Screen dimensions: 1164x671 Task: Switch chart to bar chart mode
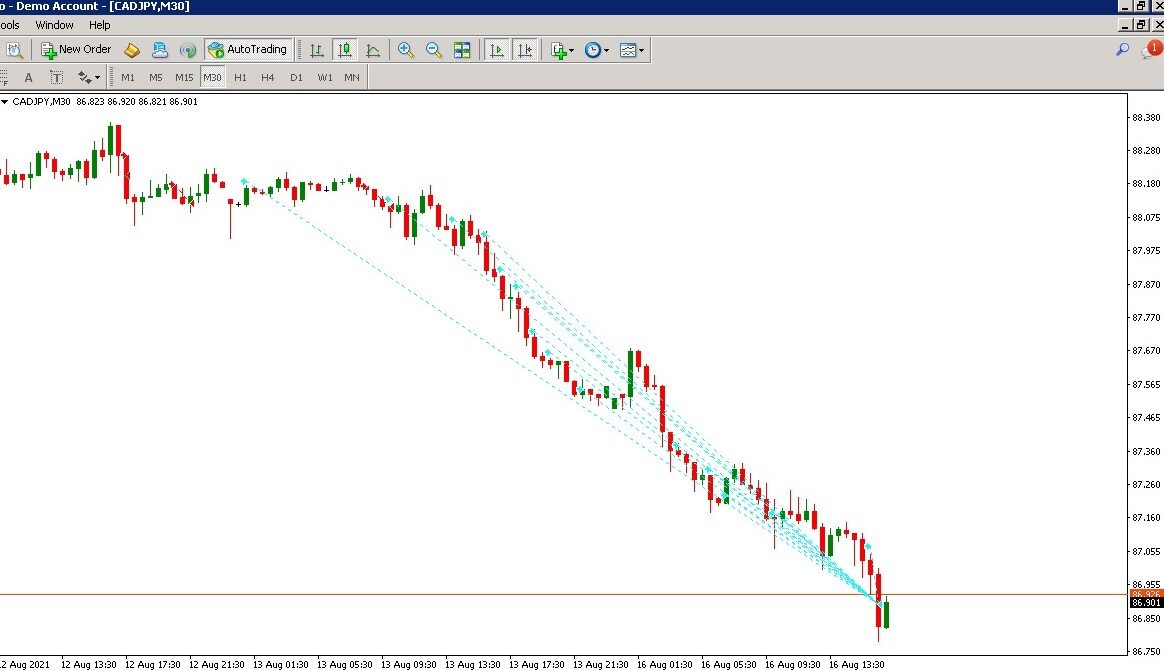pyautogui.click(x=316, y=50)
